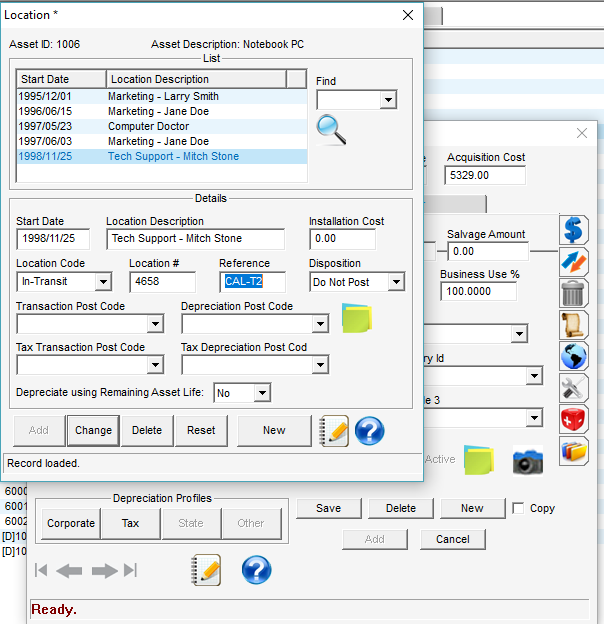Open the Transaction Post Code dropdown
The height and width of the screenshot is (624, 604).
[x=155, y=324]
